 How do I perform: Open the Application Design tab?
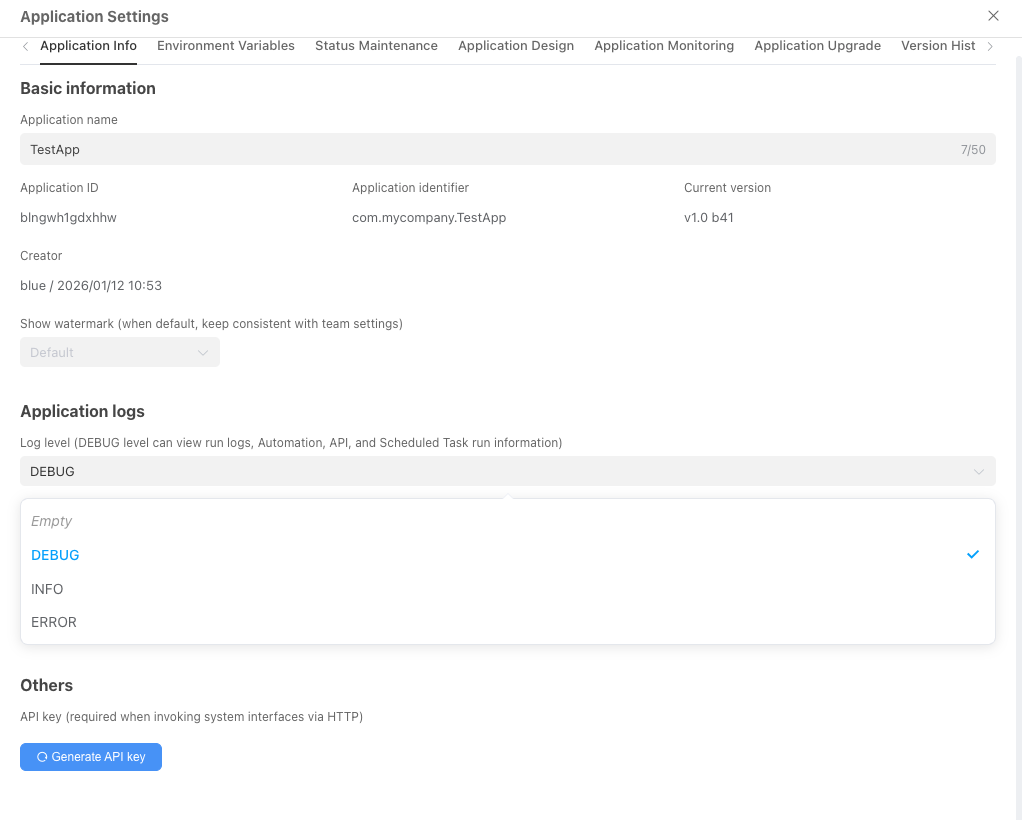[x=516, y=45]
